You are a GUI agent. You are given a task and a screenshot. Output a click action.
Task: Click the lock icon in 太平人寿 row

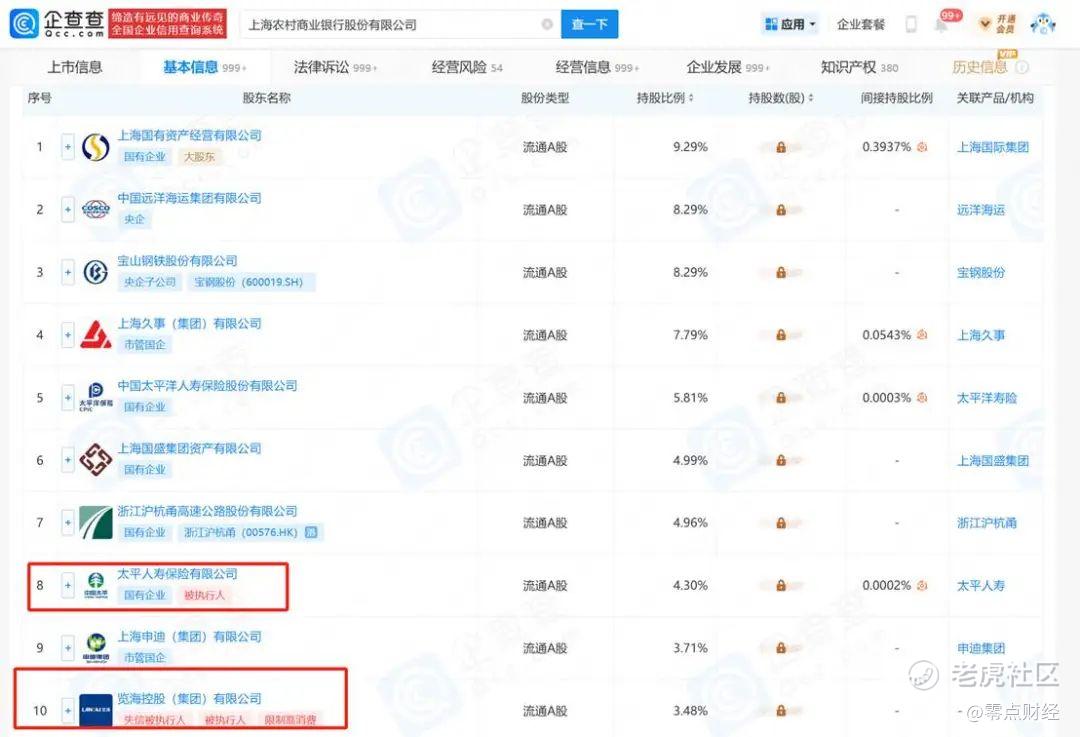pos(781,585)
